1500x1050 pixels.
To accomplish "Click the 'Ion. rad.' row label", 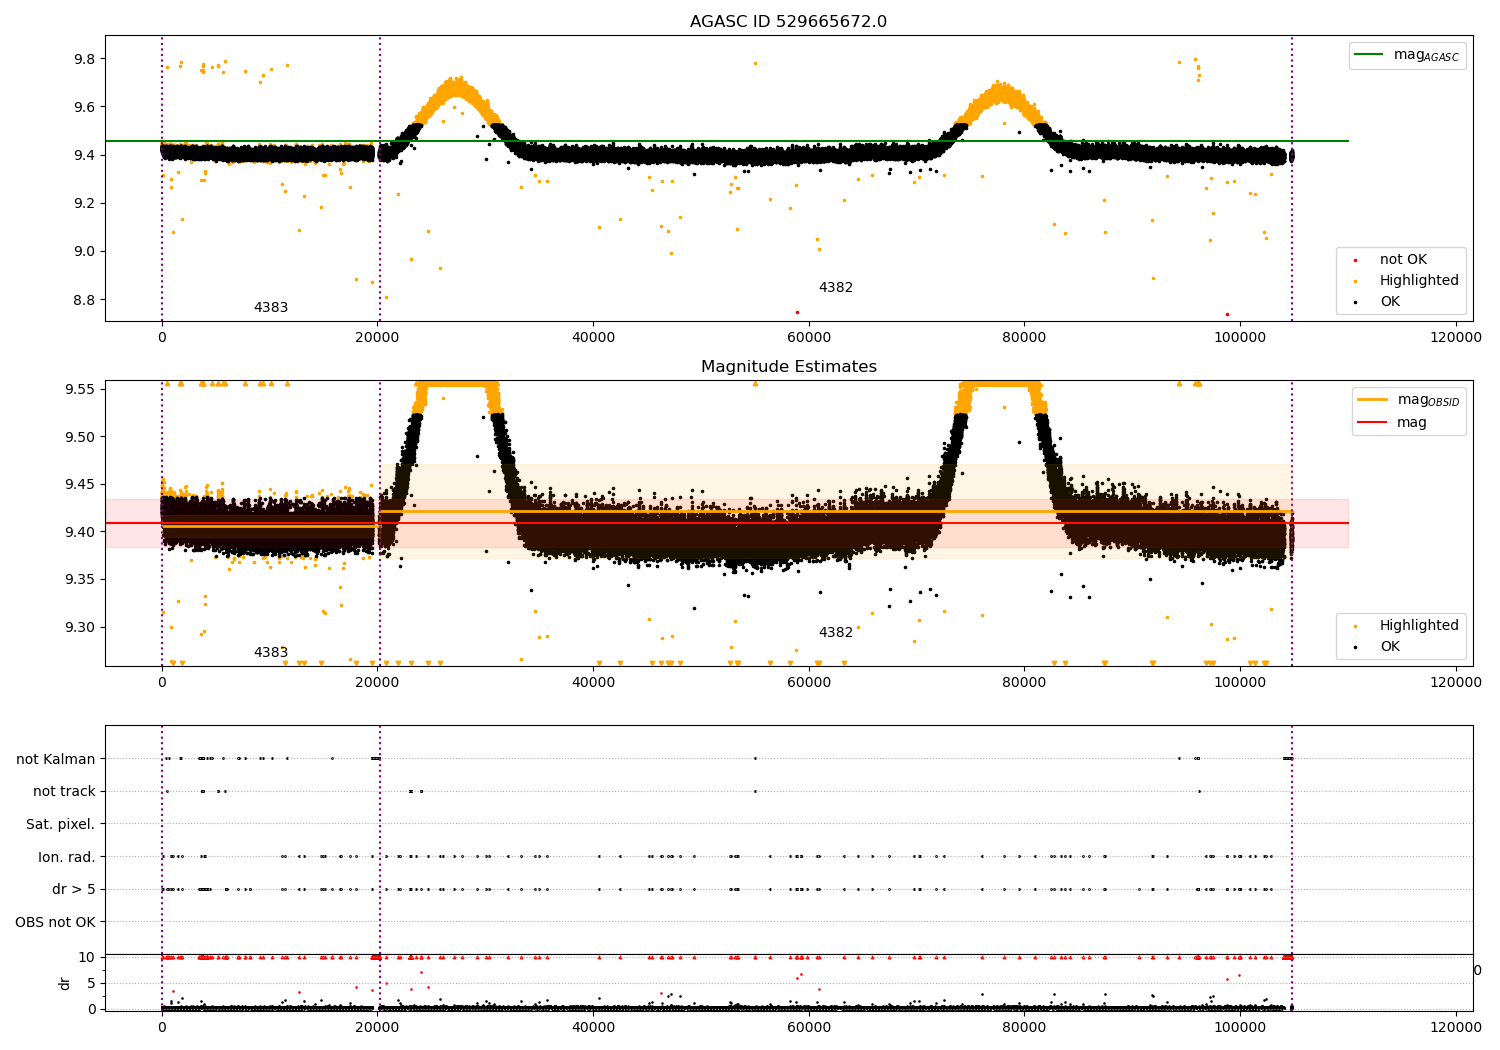I will point(67,857).
